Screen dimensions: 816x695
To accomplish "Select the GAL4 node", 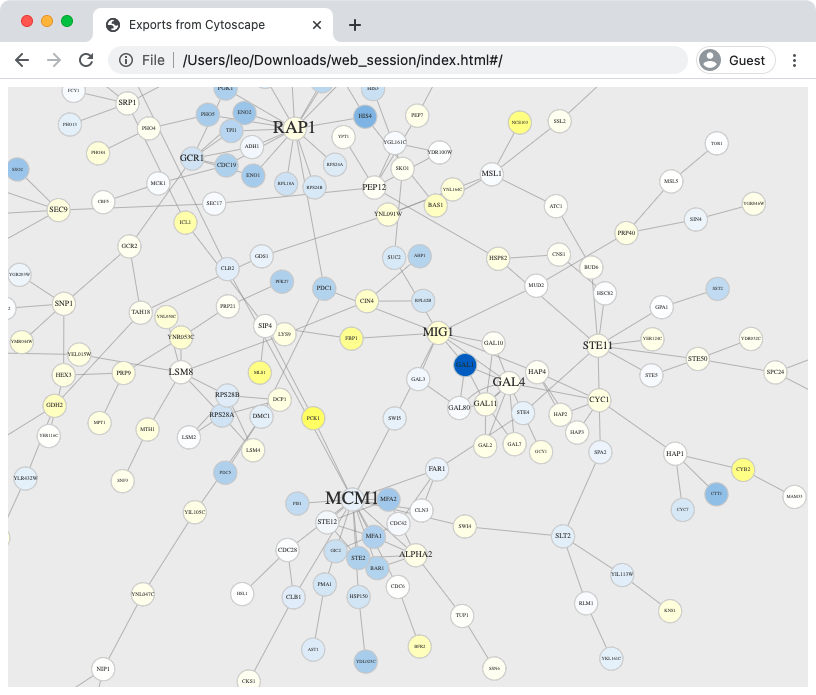I will 508,381.
